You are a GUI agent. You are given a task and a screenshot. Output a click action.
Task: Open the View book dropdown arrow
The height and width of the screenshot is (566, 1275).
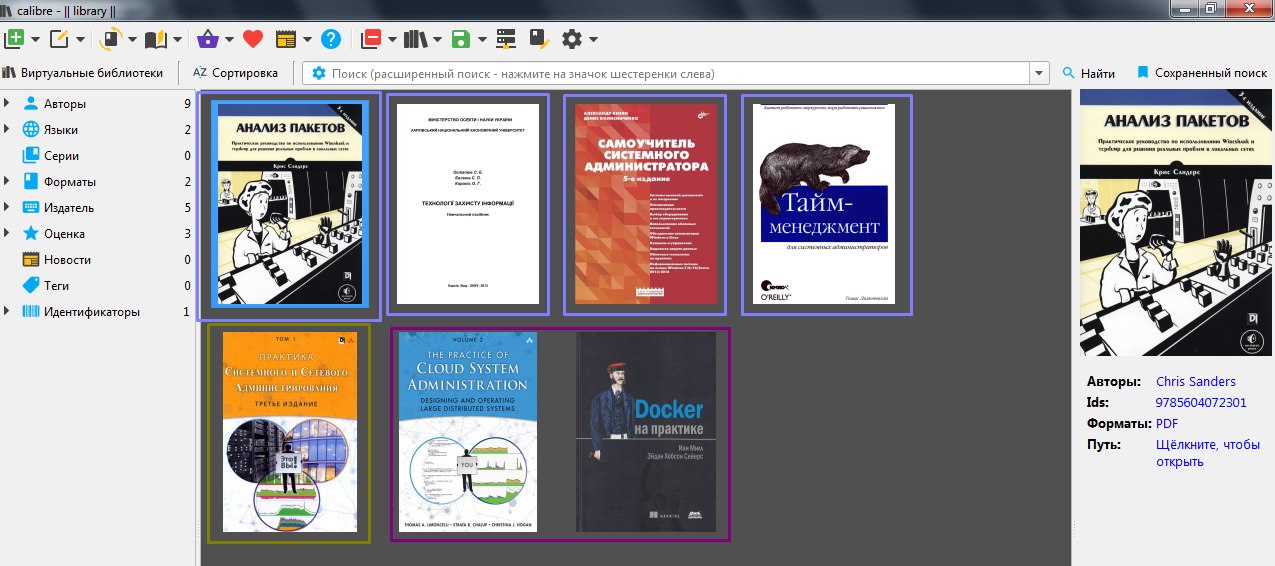[178, 40]
